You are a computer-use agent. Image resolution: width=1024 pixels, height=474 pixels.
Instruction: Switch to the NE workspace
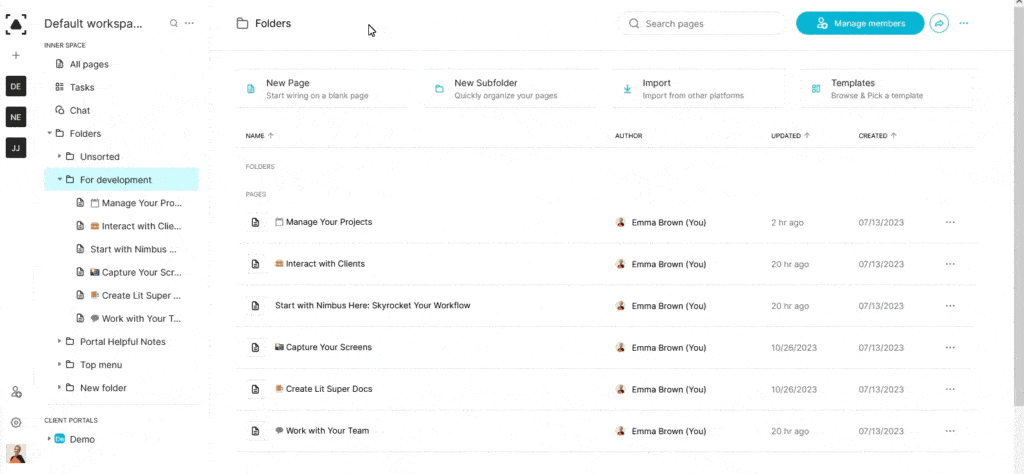point(16,117)
